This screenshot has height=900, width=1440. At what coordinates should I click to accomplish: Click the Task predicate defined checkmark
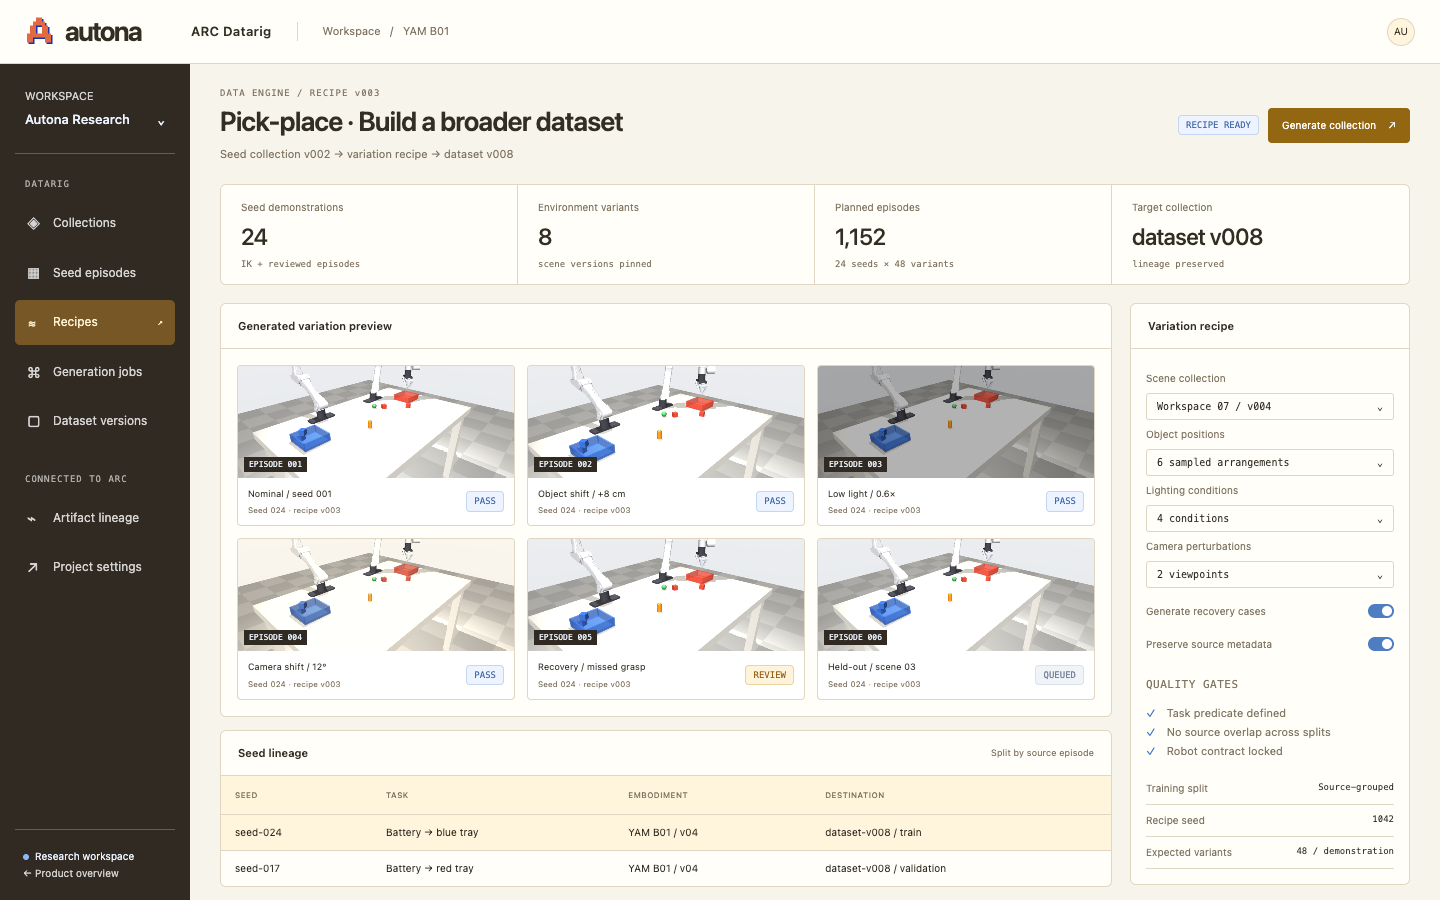pyautogui.click(x=1151, y=713)
